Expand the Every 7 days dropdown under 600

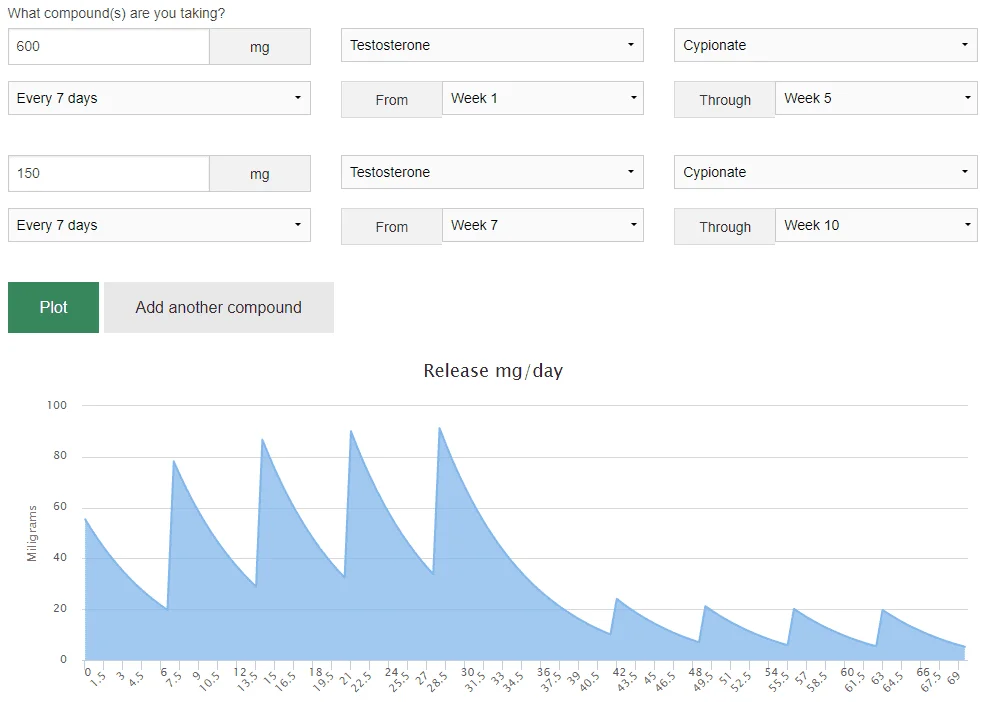tap(159, 98)
